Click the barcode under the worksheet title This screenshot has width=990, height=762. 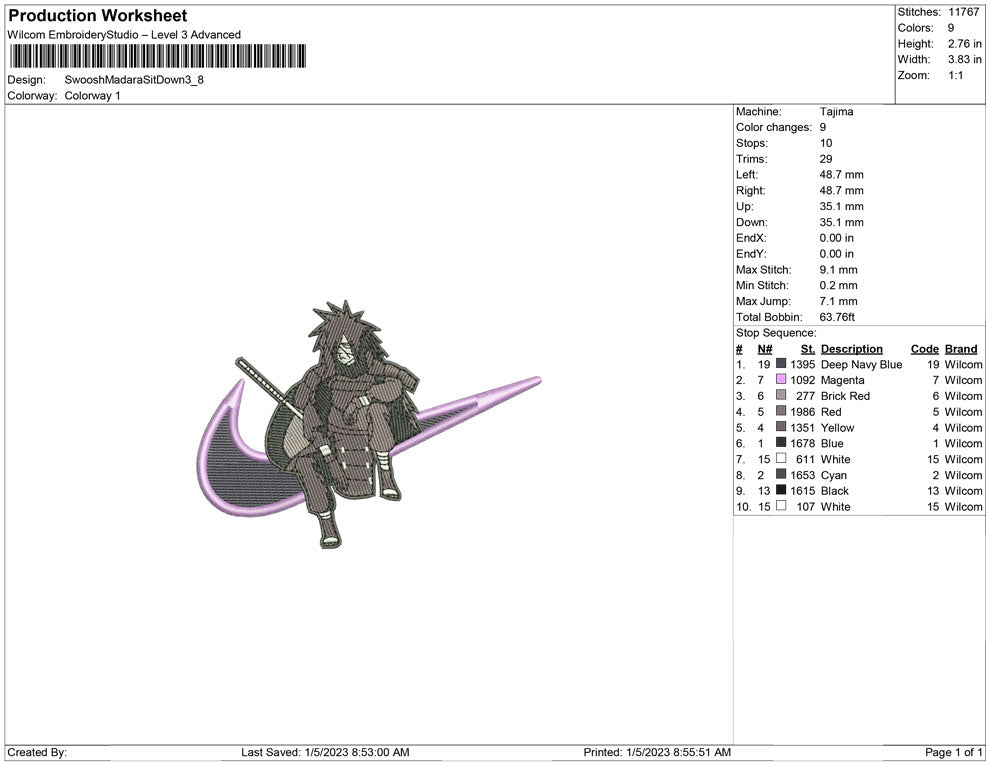pyautogui.click(x=158, y=56)
